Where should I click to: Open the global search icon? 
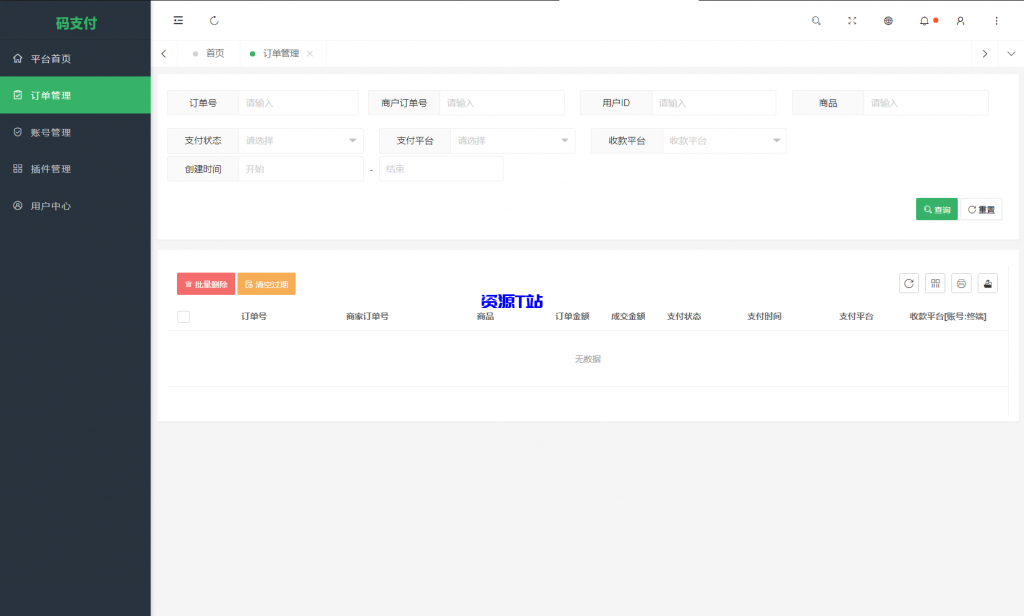(816, 20)
